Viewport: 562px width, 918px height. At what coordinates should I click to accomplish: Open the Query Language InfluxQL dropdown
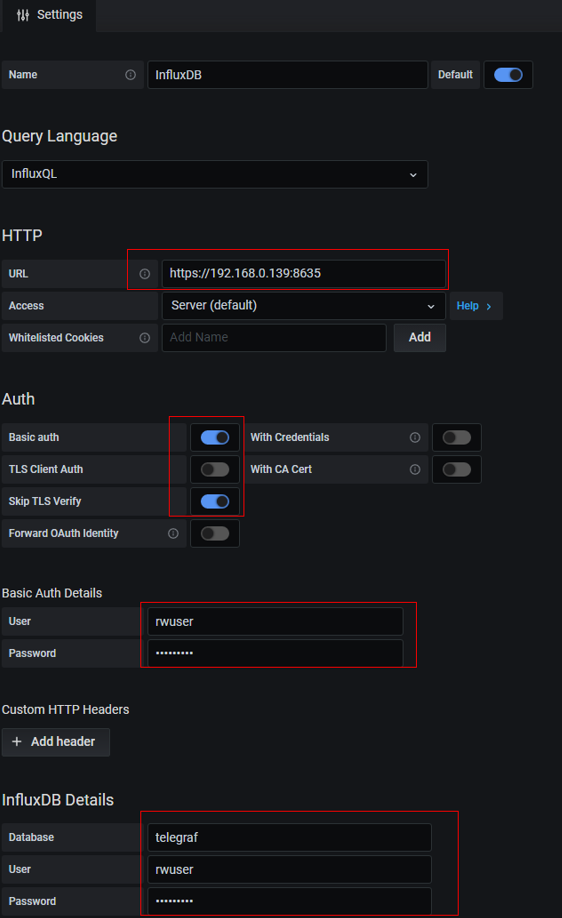pyautogui.click(x=215, y=174)
